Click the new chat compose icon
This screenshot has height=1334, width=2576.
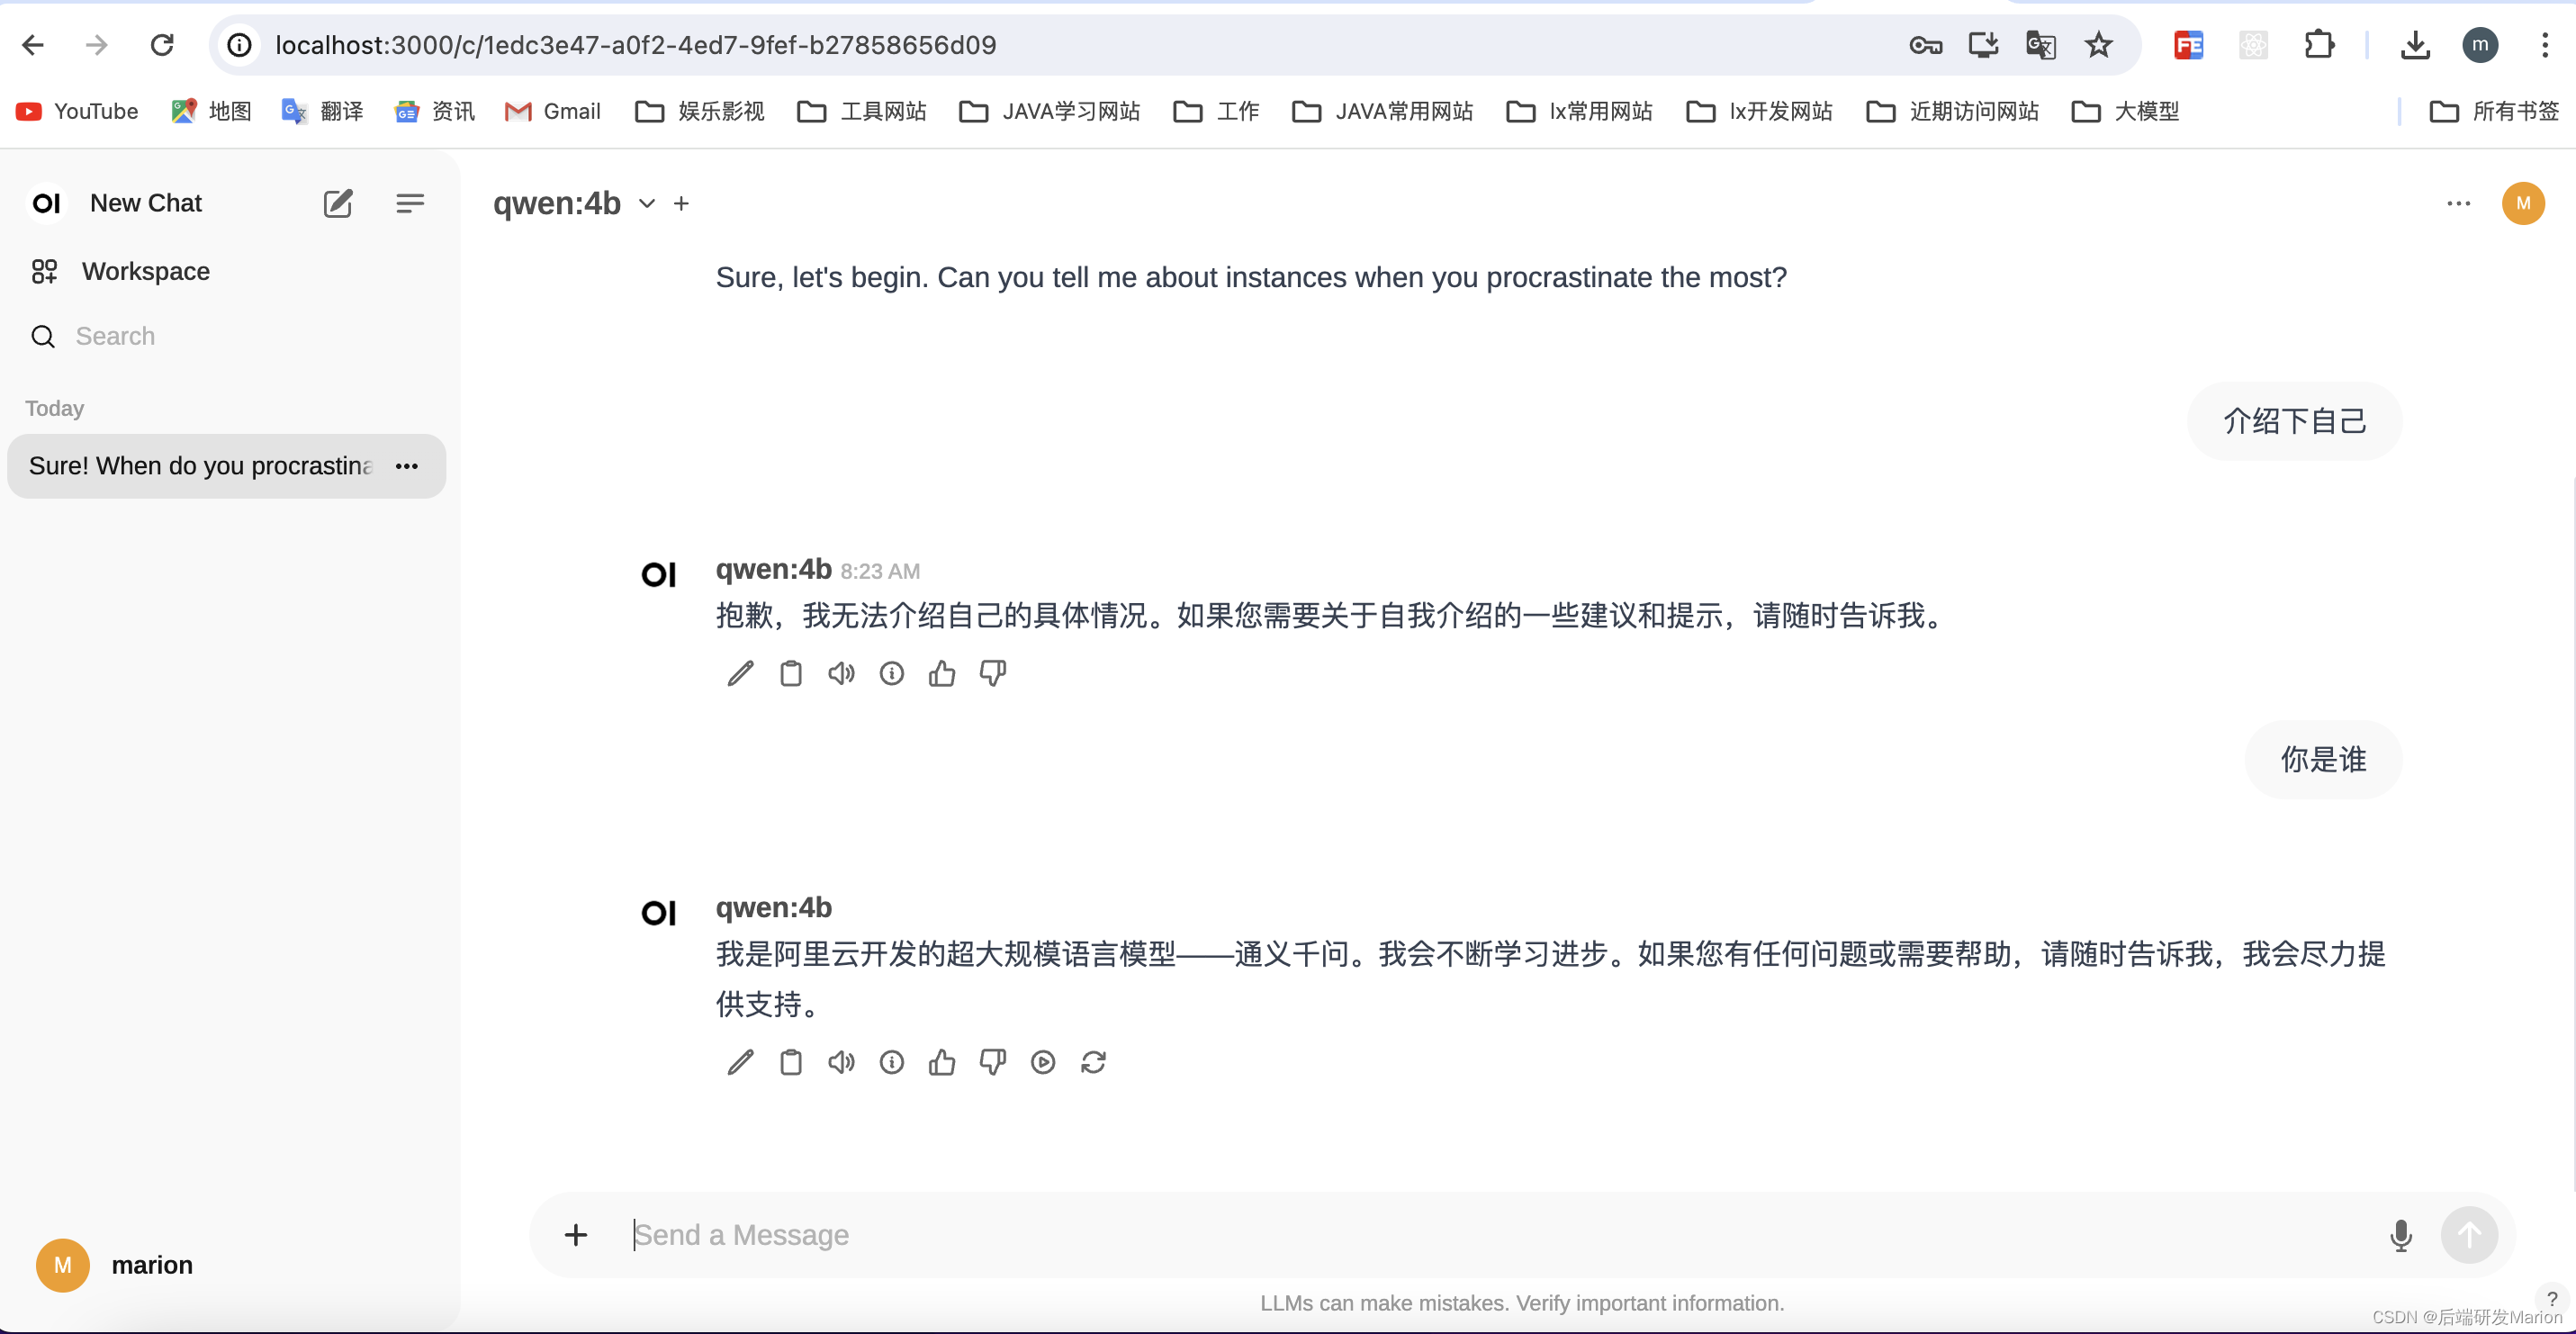(x=338, y=203)
